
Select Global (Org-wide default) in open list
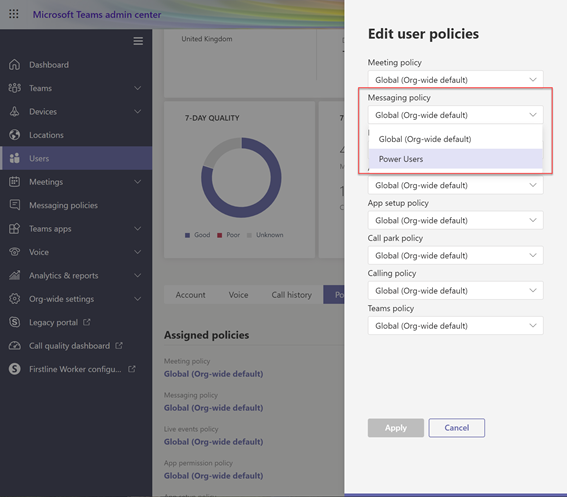(455, 139)
